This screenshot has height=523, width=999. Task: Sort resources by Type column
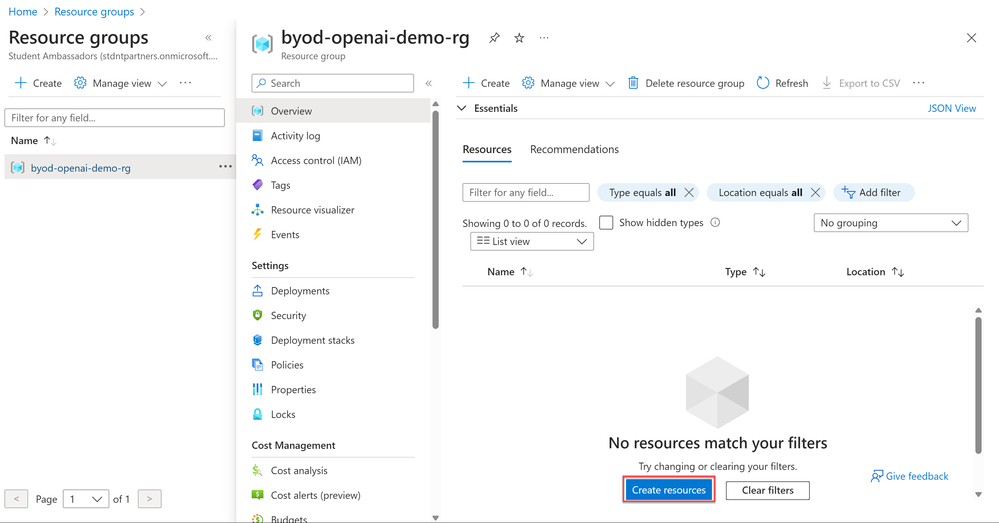(x=745, y=272)
